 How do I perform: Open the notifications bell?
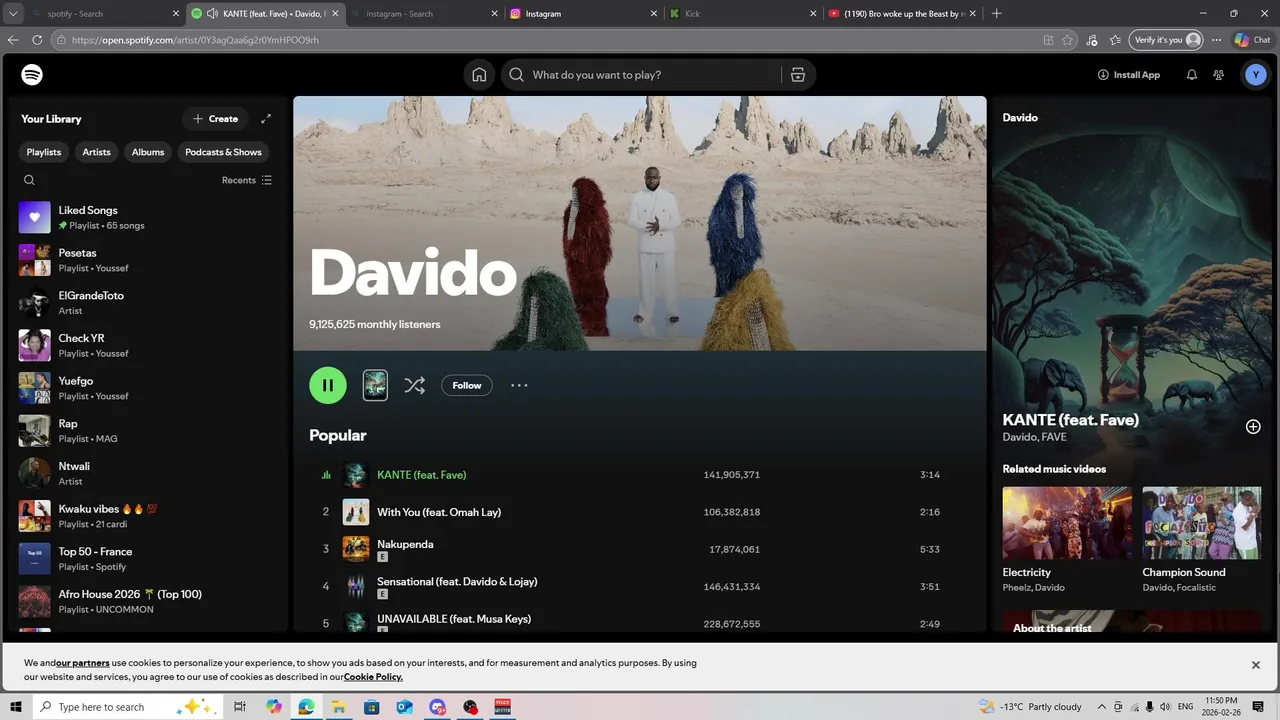click(x=1191, y=75)
